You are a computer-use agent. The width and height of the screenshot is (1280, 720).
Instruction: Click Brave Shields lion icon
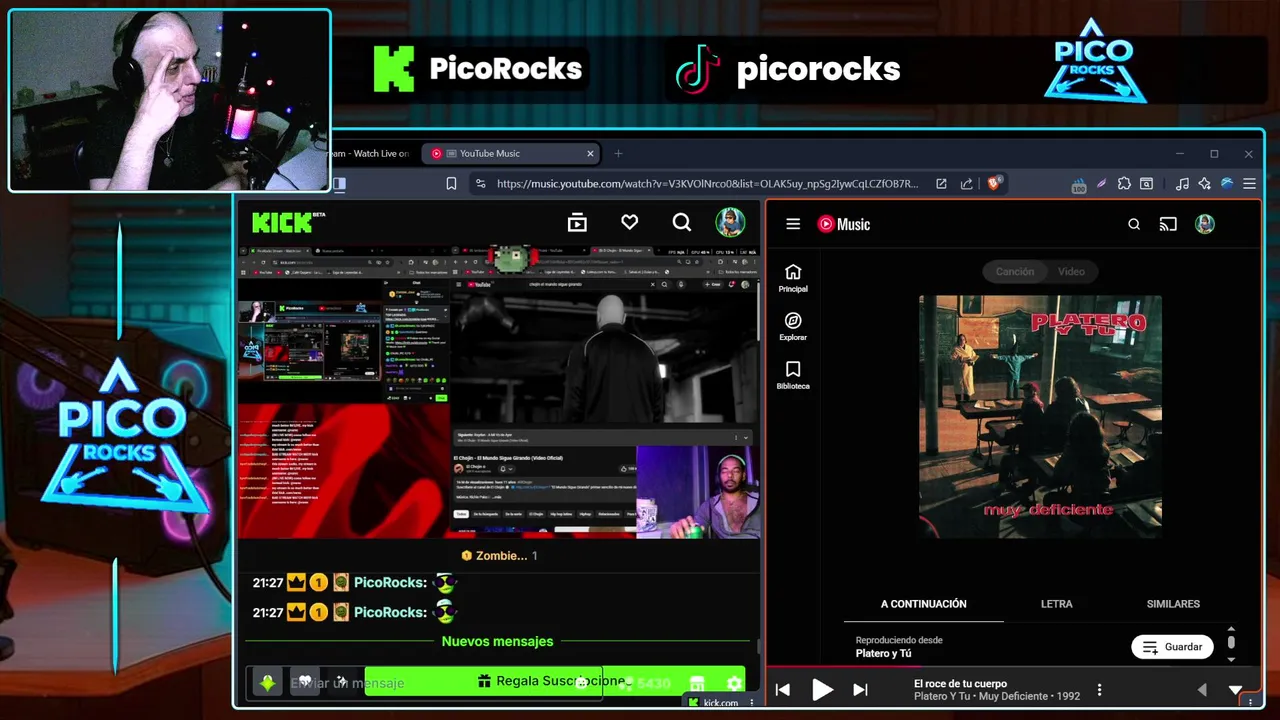pos(994,183)
